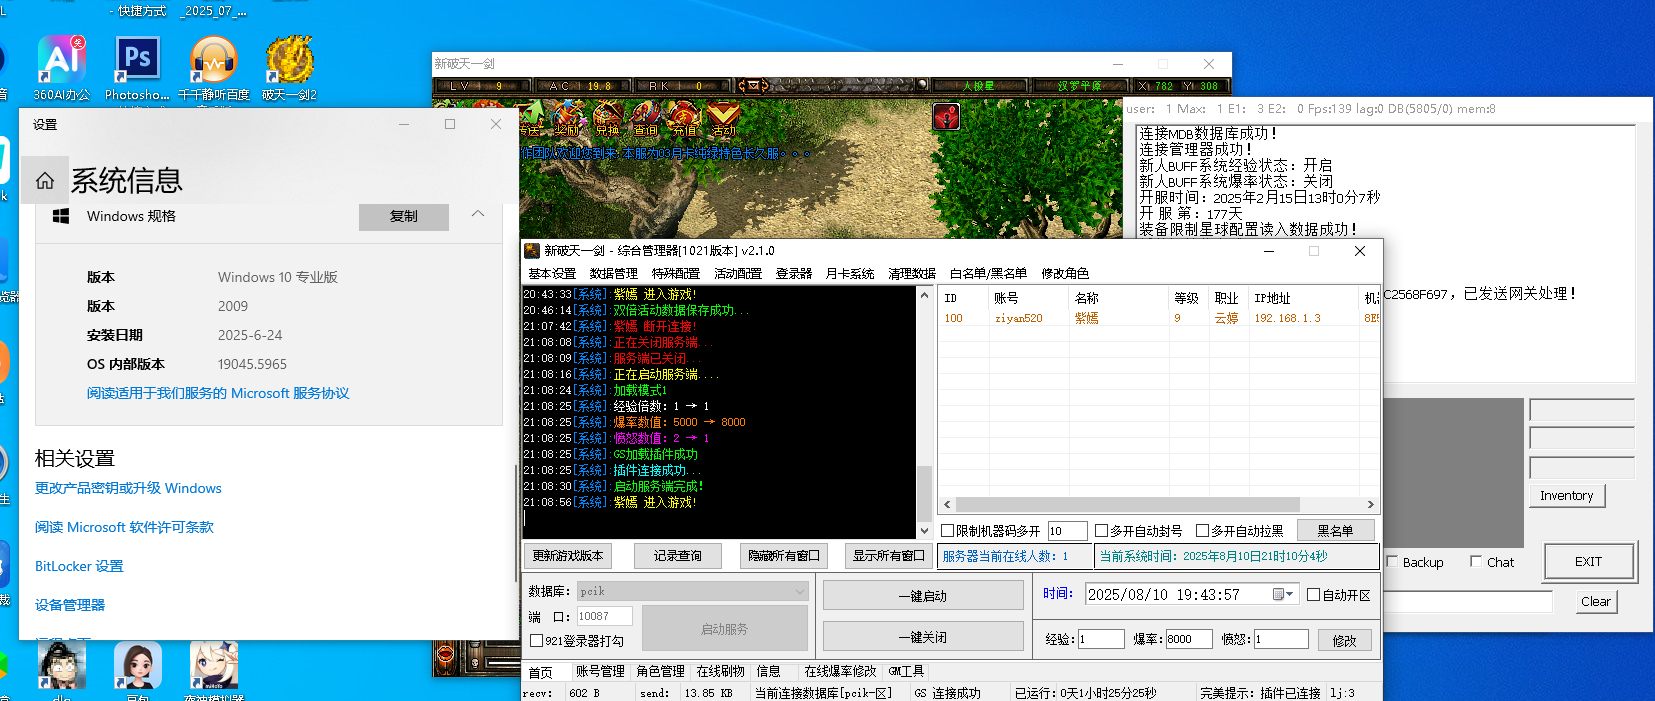Open BitLocker 设置 link
Viewport: 1655px width, 701px height.
(79, 566)
